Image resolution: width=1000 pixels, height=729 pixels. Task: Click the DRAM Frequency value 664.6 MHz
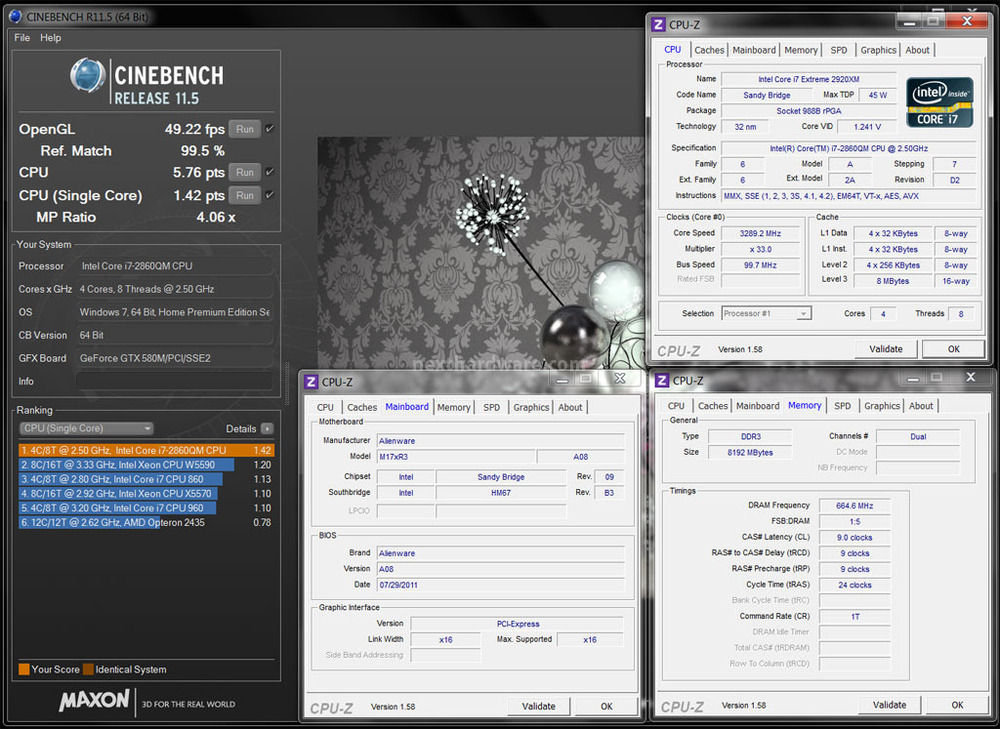[855, 506]
